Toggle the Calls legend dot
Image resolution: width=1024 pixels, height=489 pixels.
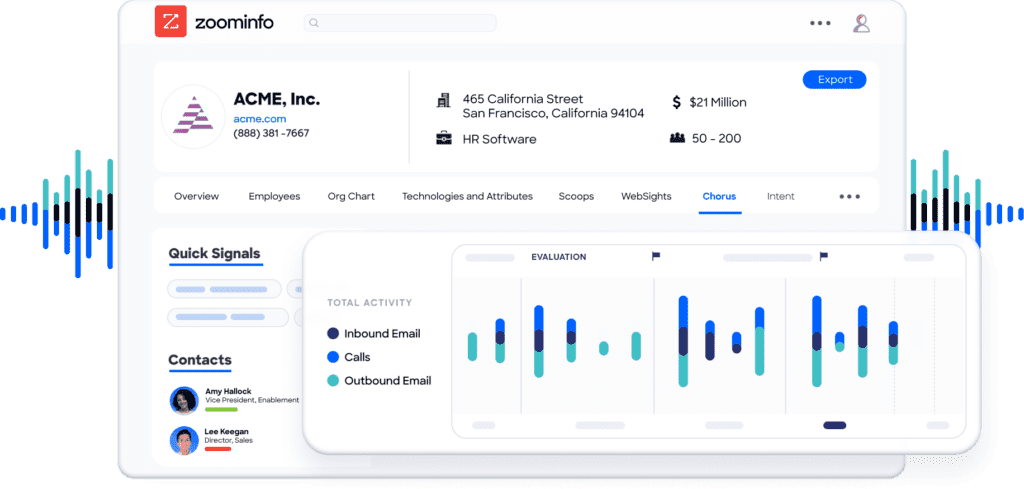point(332,357)
